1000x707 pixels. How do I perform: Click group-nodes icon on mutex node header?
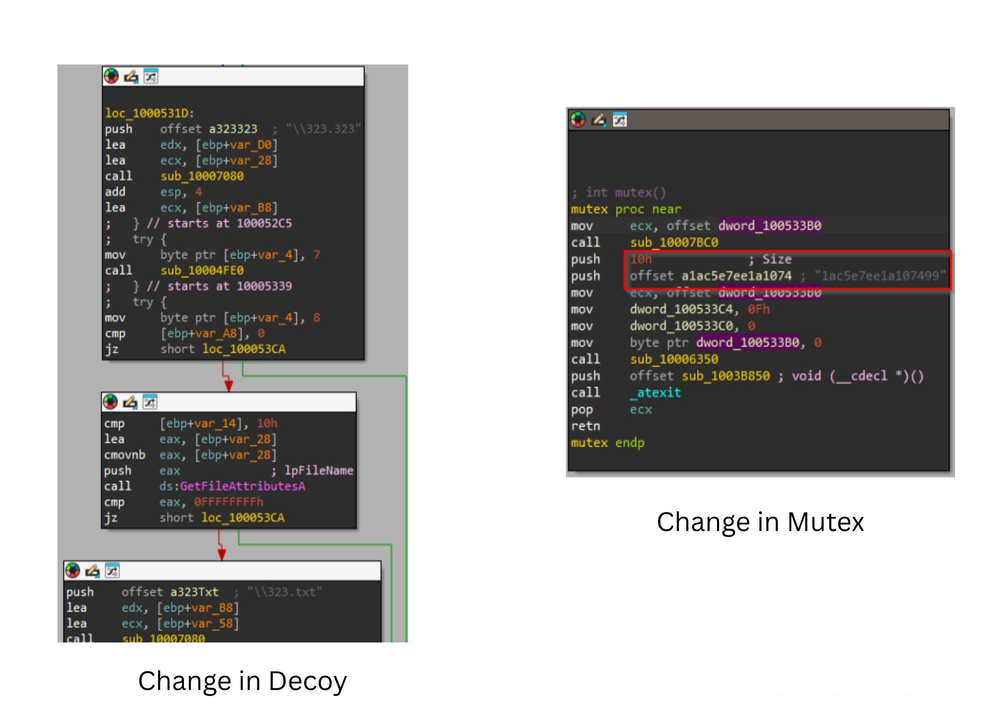point(619,120)
